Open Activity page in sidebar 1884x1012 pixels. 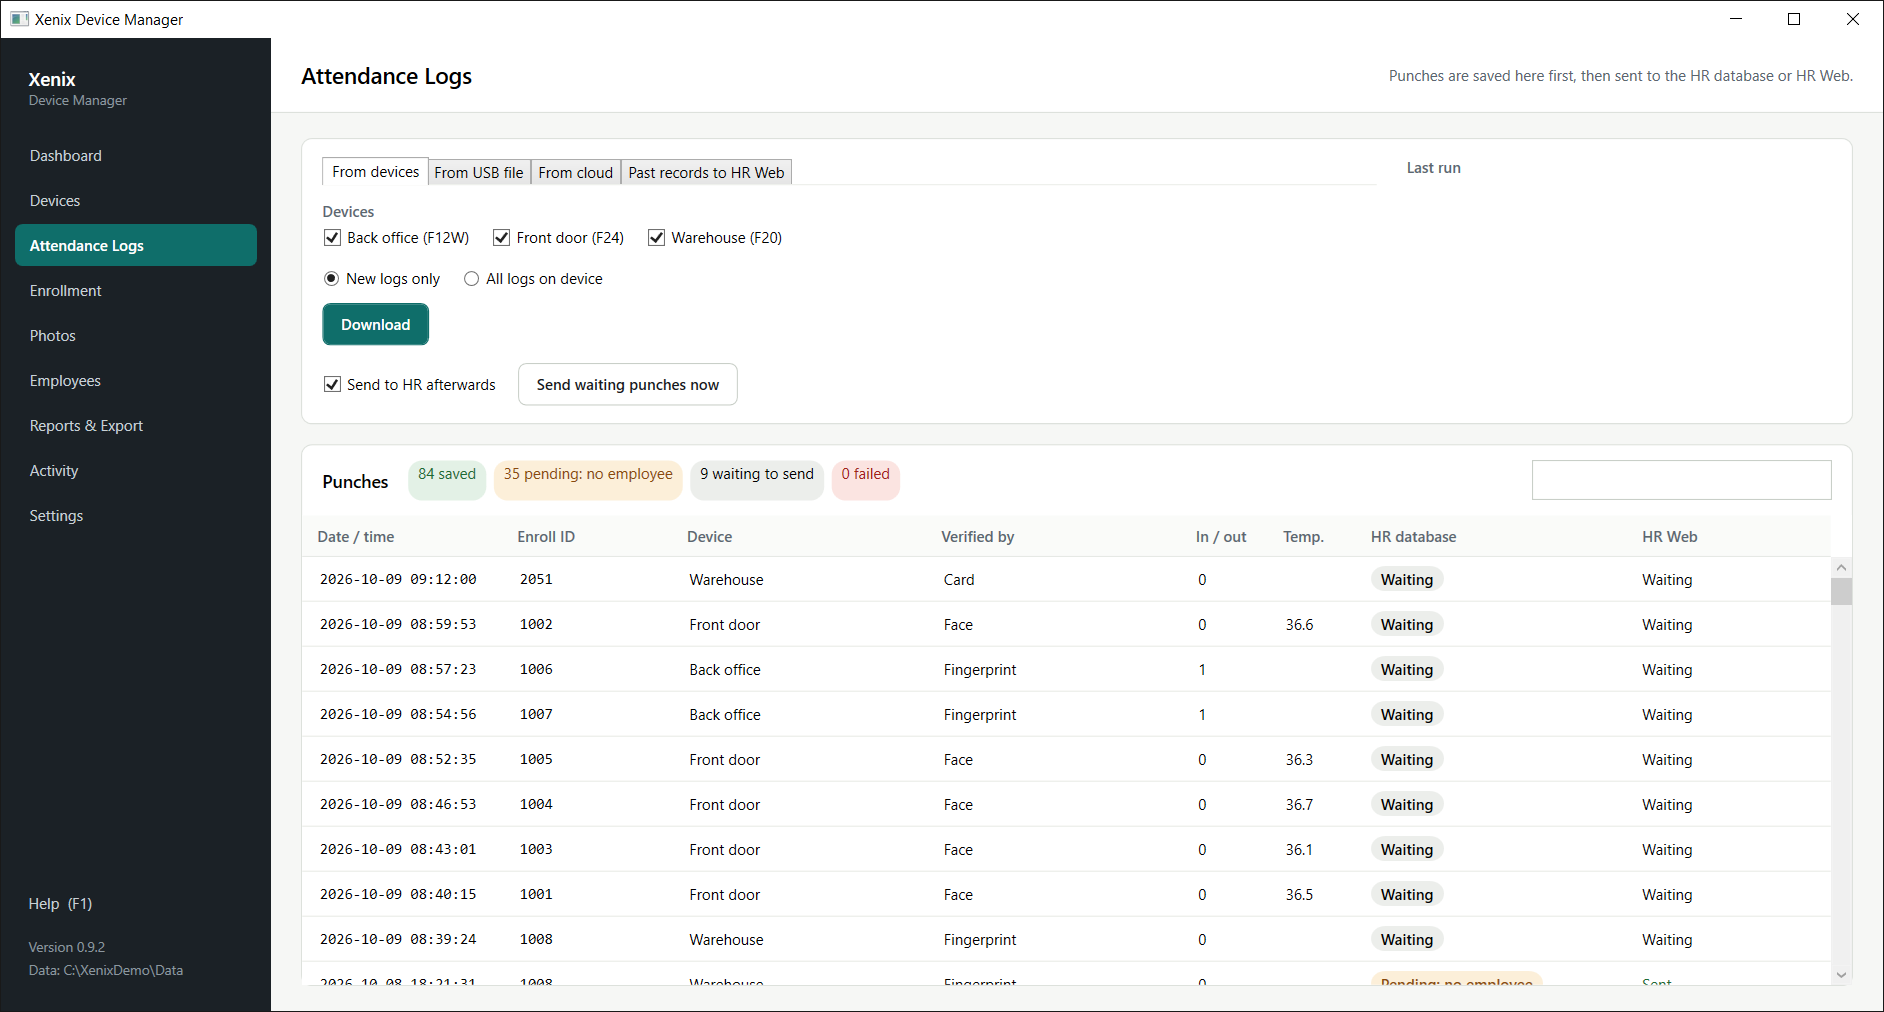tap(136, 470)
